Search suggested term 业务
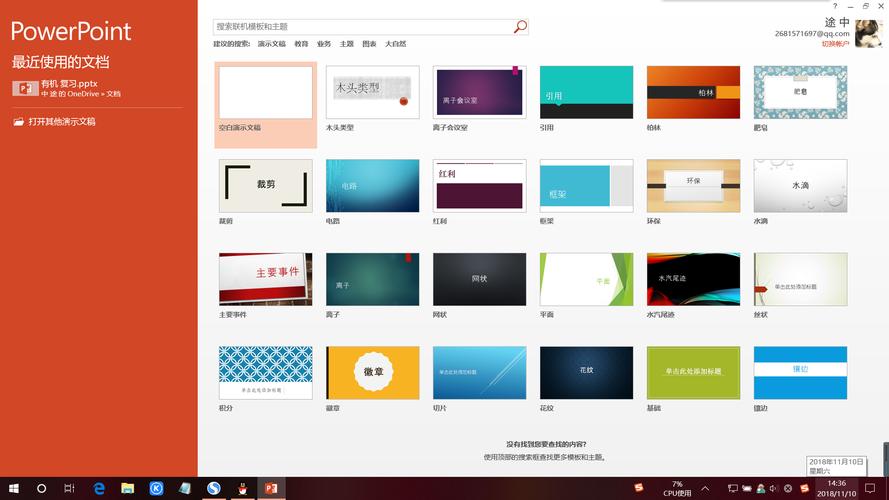Viewport: 889px width, 500px height. [x=324, y=44]
